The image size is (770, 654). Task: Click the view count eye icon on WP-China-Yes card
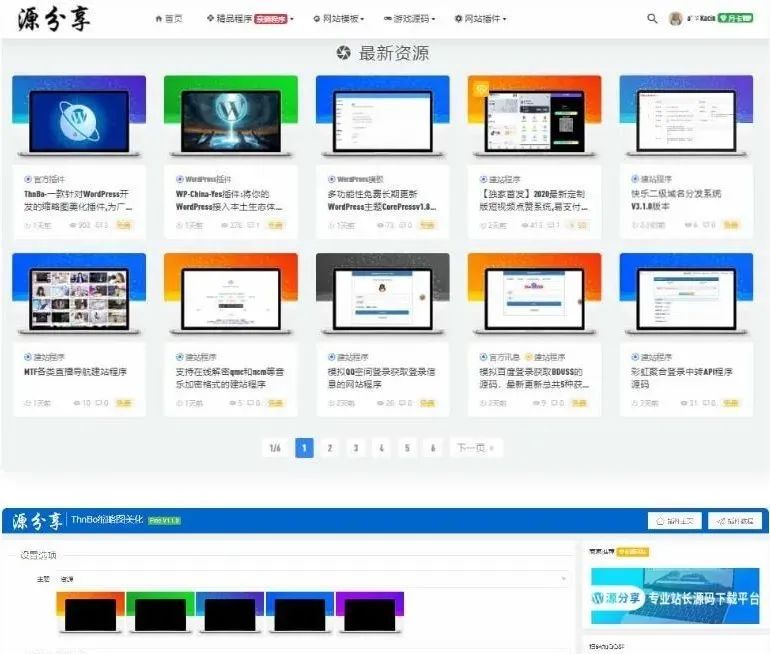point(224,225)
